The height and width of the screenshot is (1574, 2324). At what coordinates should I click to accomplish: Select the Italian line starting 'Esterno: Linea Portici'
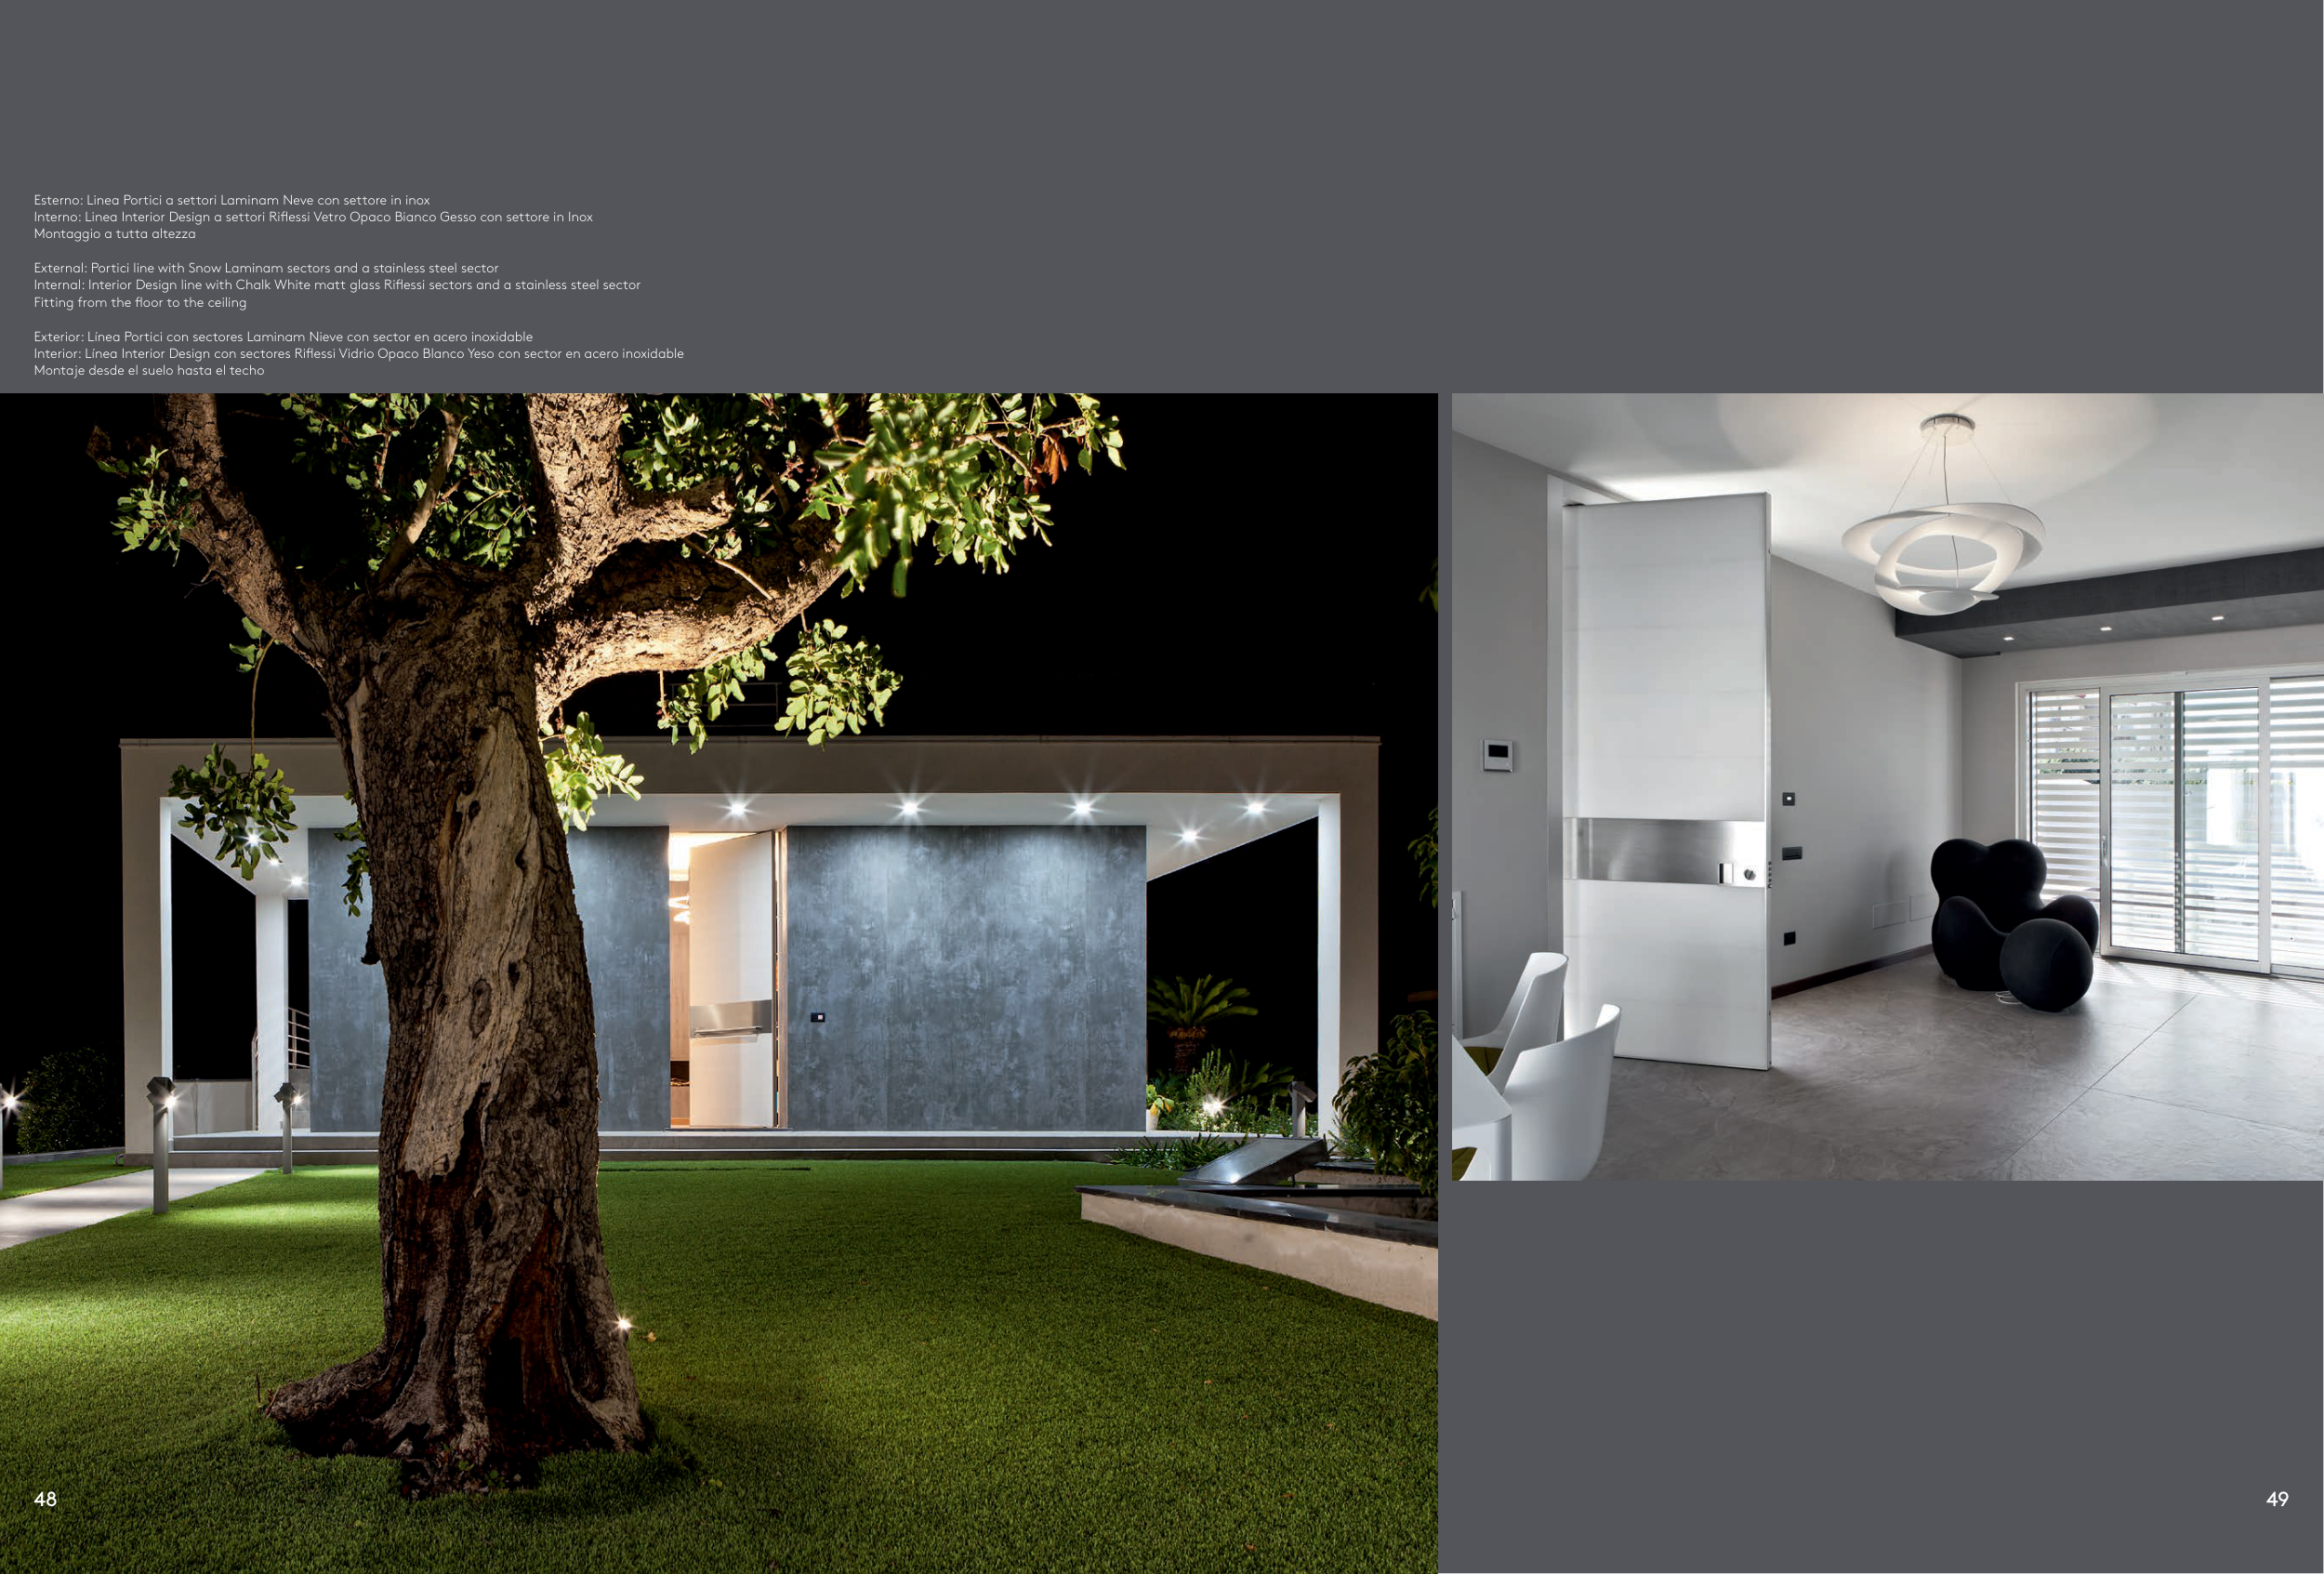232,200
